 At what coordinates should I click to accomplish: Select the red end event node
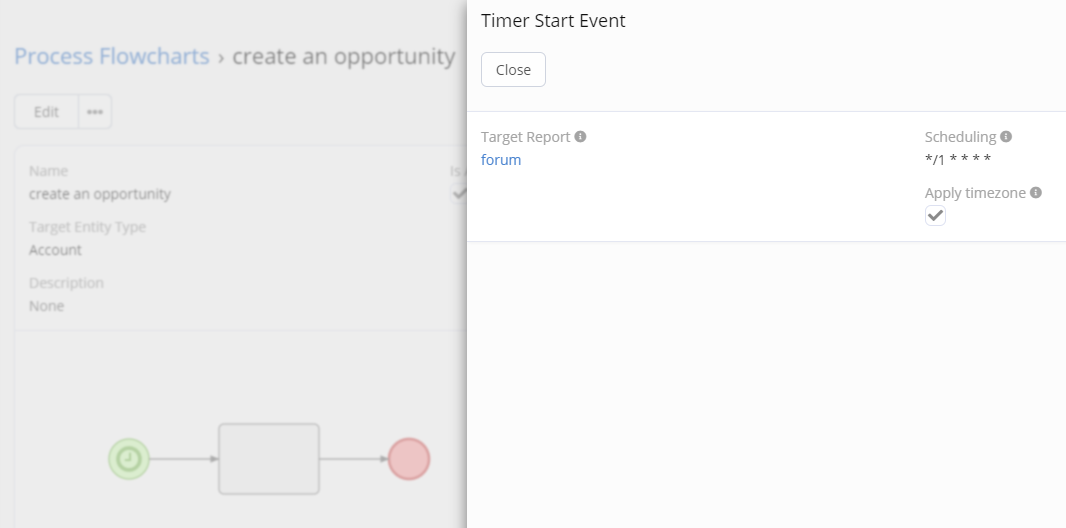click(409, 459)
